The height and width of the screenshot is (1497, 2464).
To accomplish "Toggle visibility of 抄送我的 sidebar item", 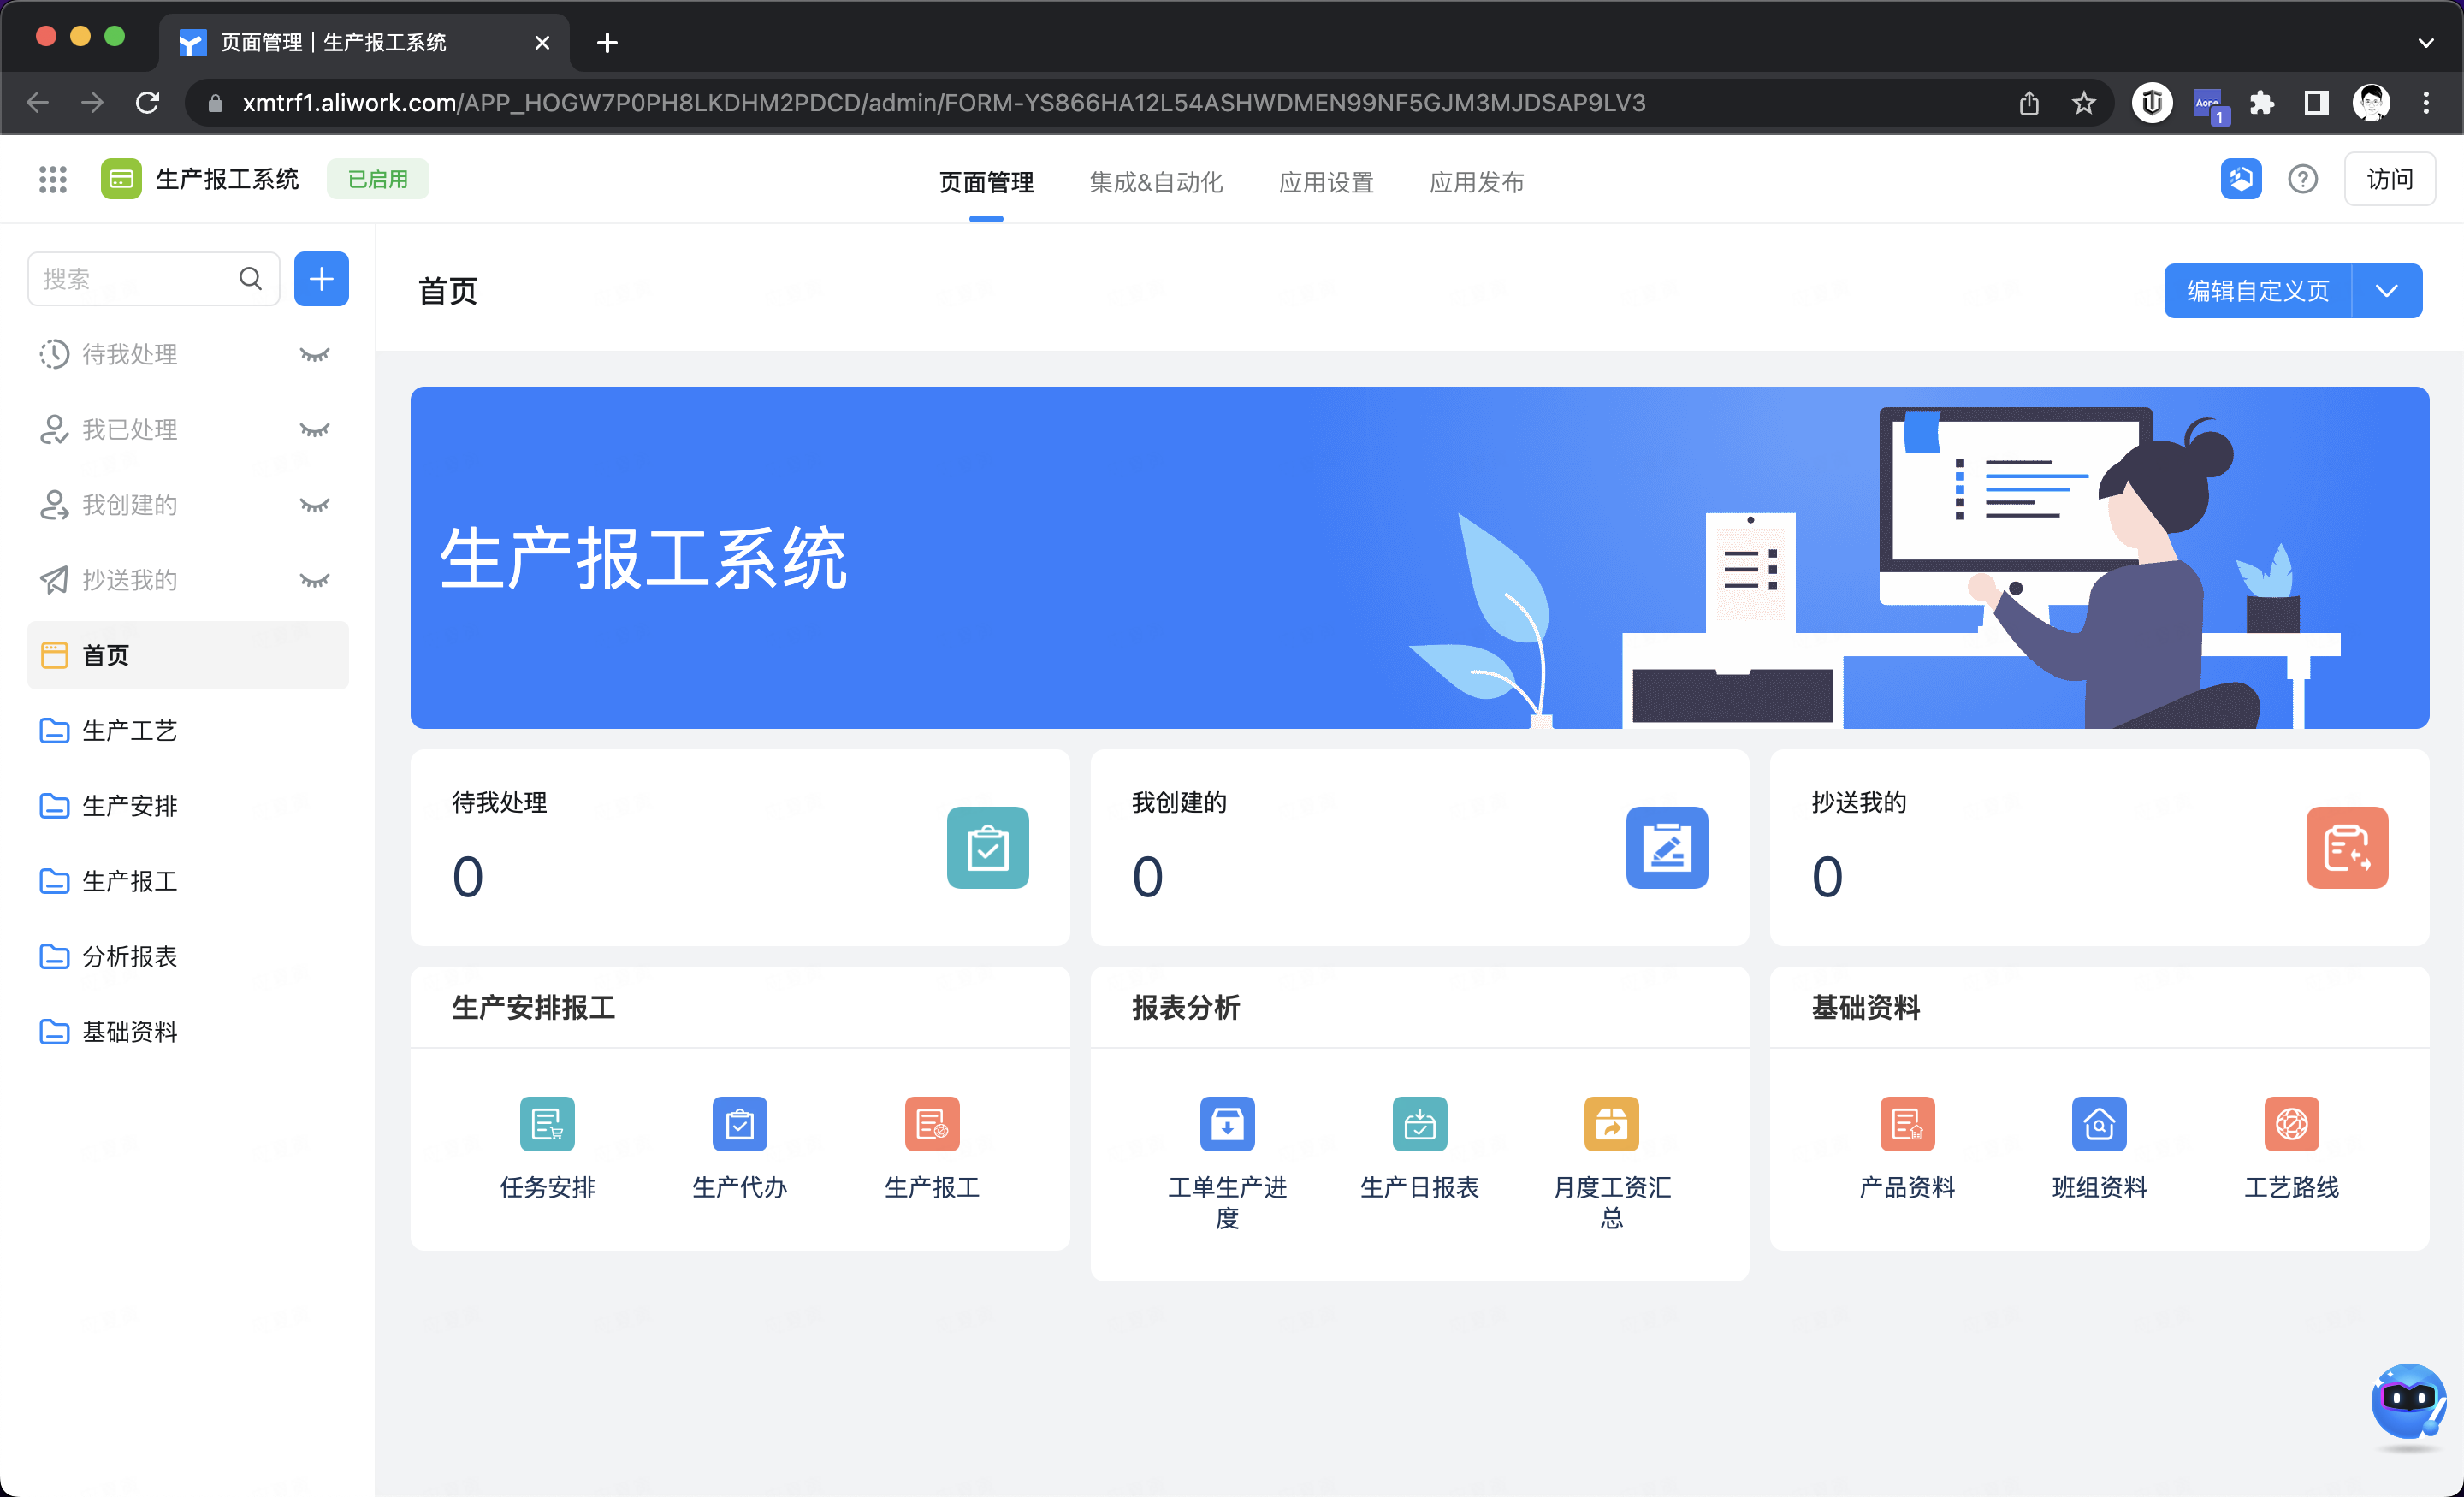I will [x=315, y=580].
